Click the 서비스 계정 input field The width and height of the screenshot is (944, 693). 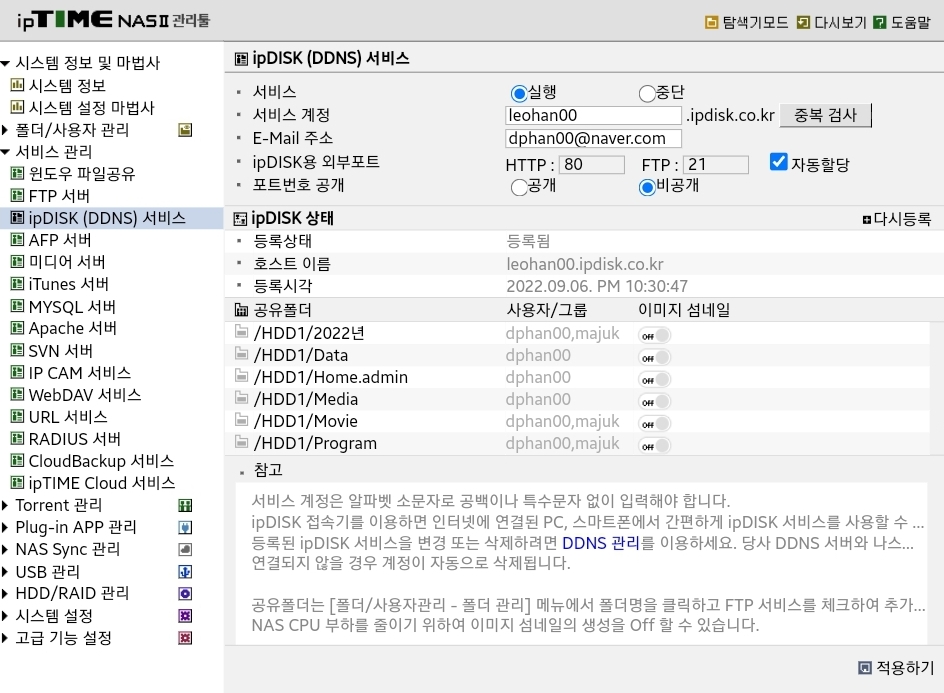point(593,115)
